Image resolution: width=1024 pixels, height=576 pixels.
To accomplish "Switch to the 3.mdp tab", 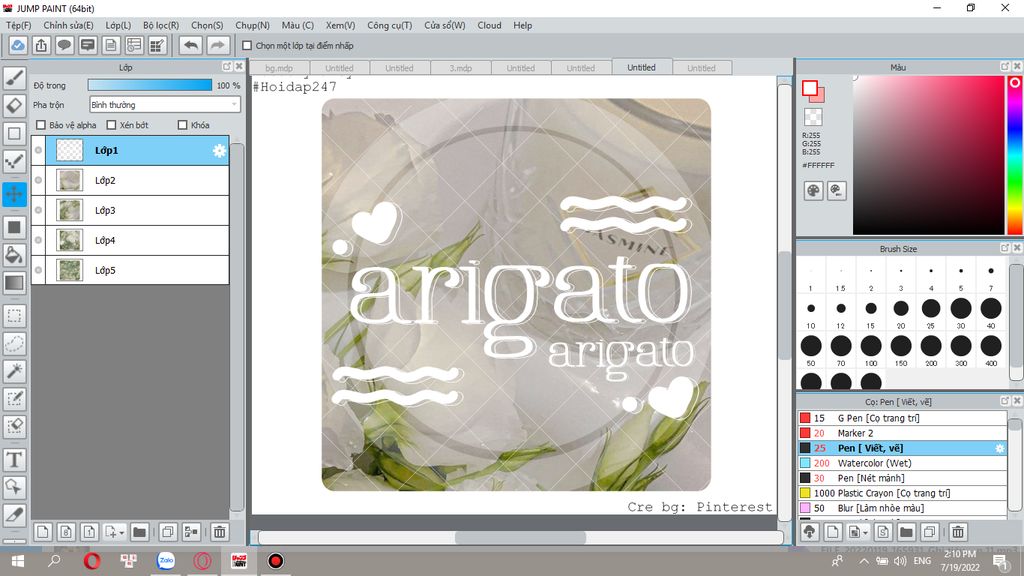I will point(460,68).
